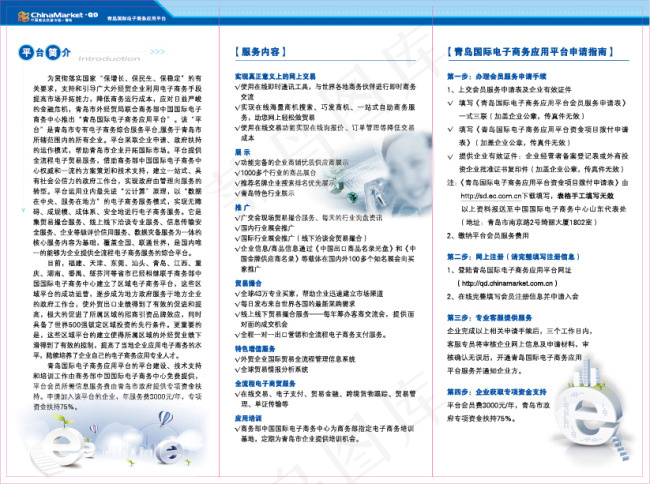Click the address line 青岛市南京路2号绮丽大厦1802室

point(529,223)
